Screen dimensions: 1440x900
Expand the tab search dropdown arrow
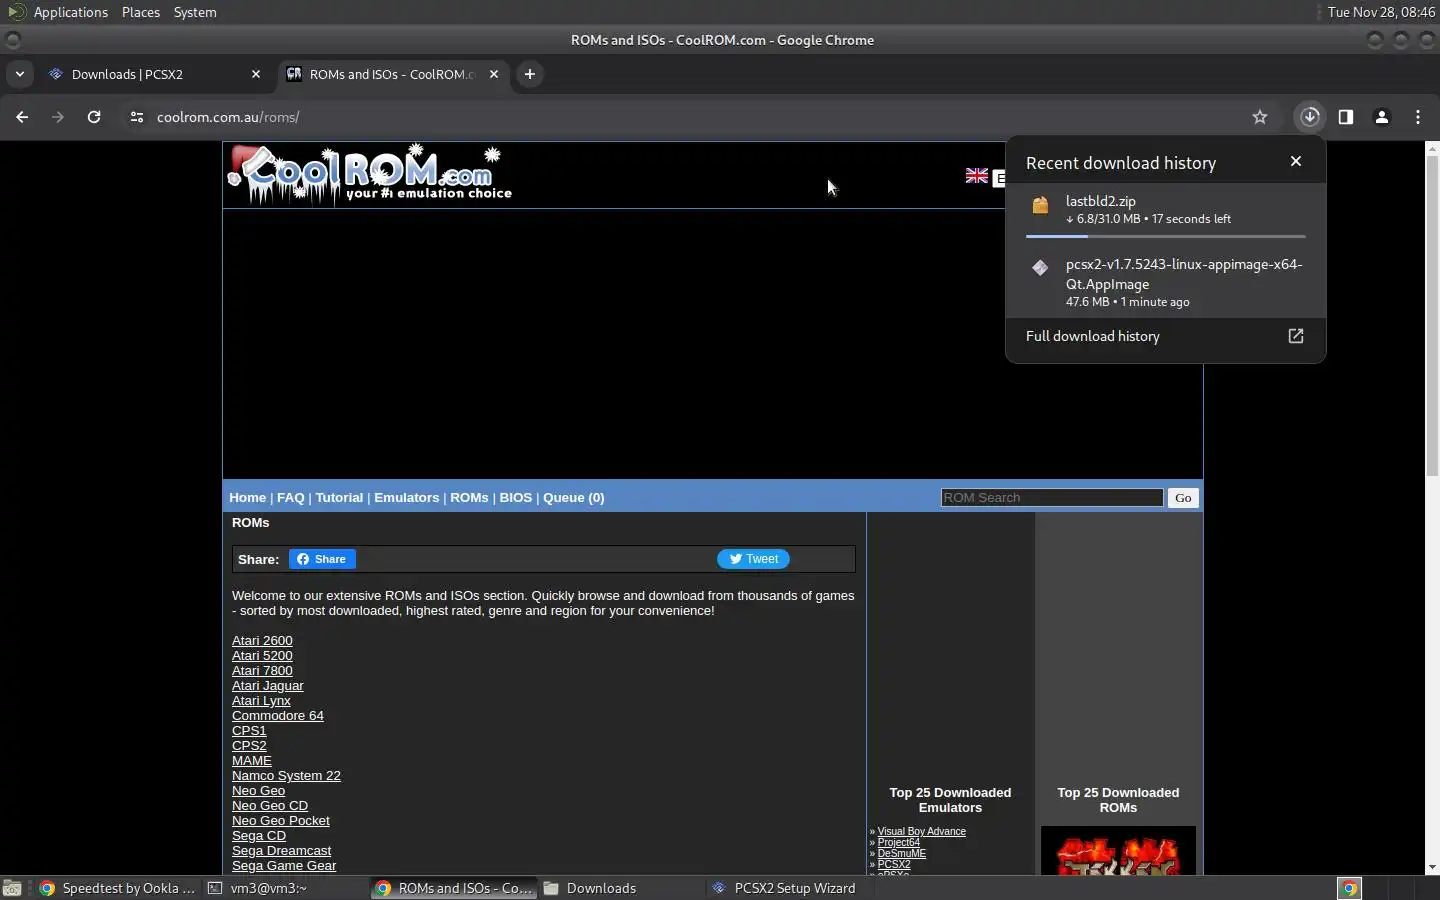pyautogui.click(x=20, y=74)
